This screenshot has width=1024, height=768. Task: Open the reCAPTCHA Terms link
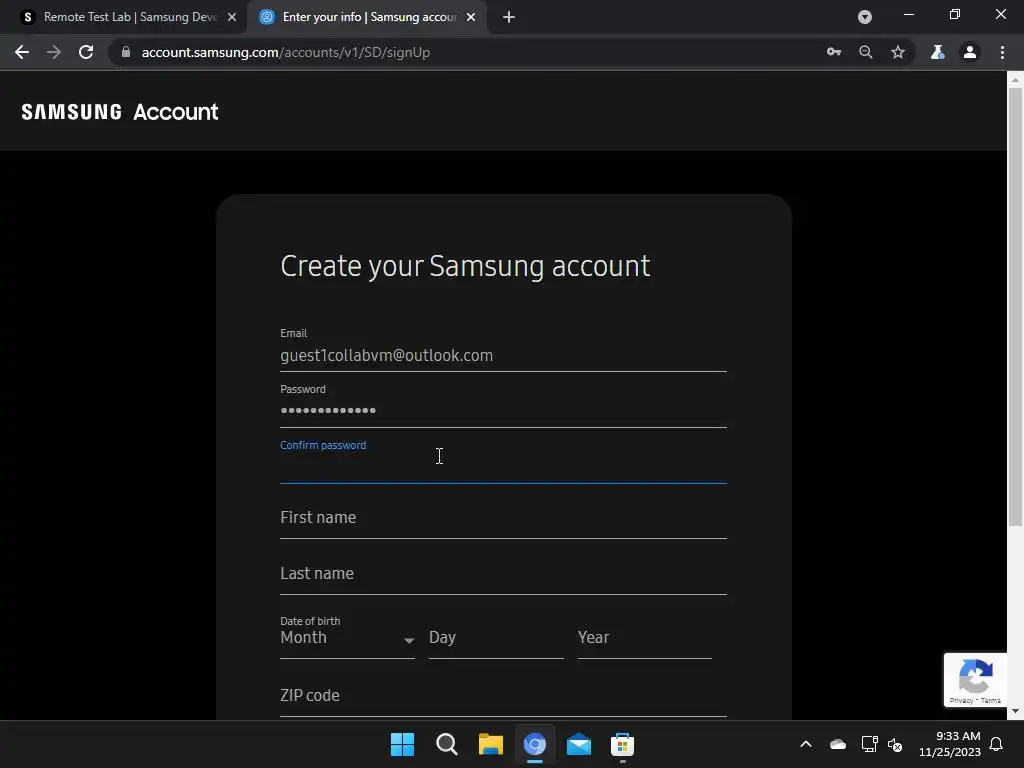991,700
